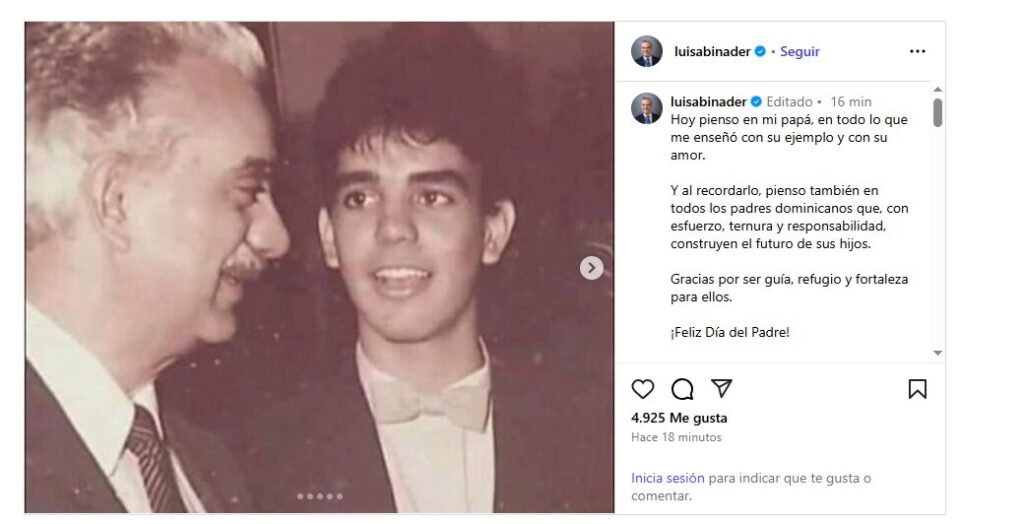Click verified badge in post header
This screenshot has height=524, width=1024.
click(x=760, y=52)
